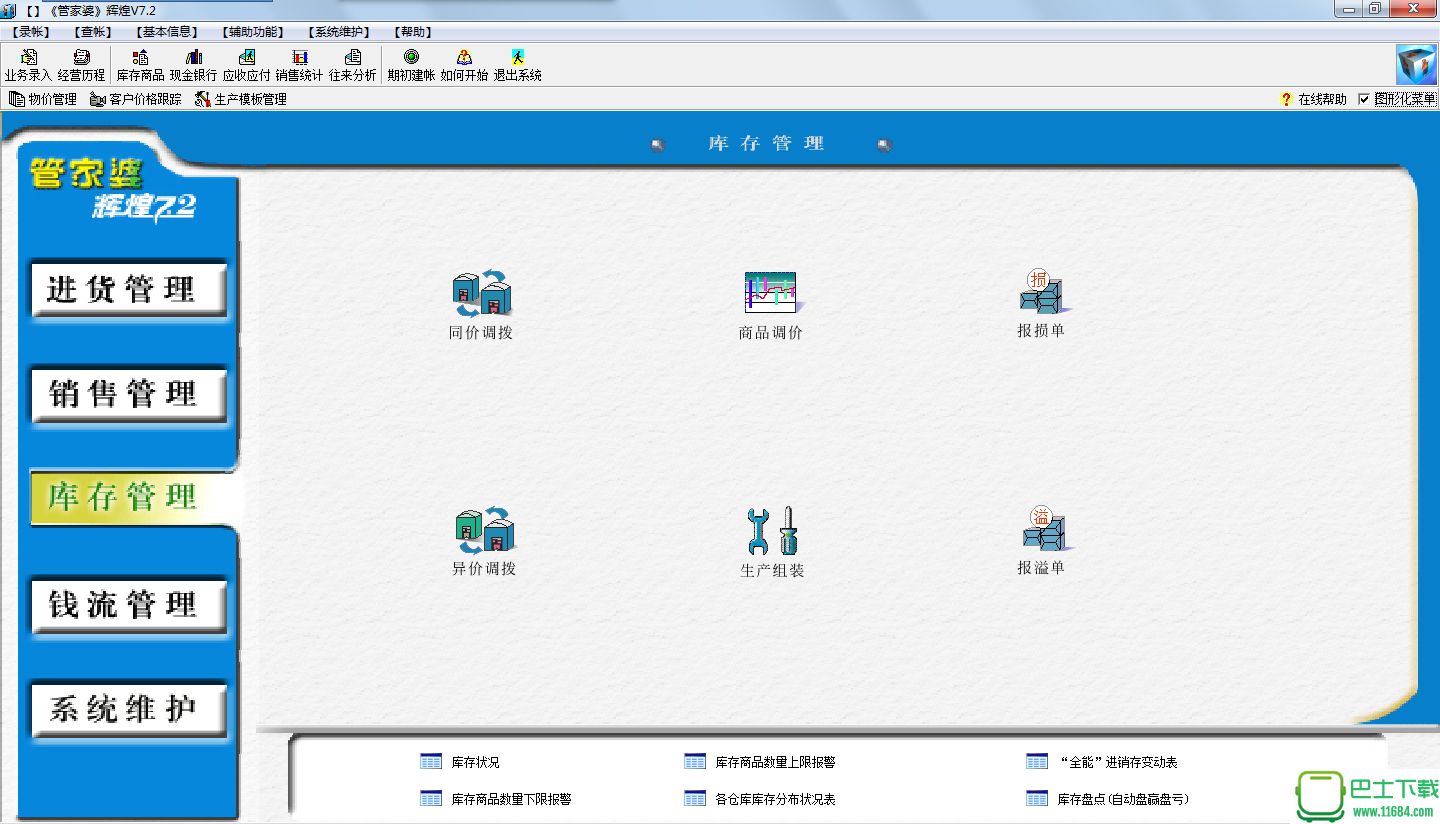
Task: Open 库存盘点(自动盘赢盘亏) report
Action: 1123,799
